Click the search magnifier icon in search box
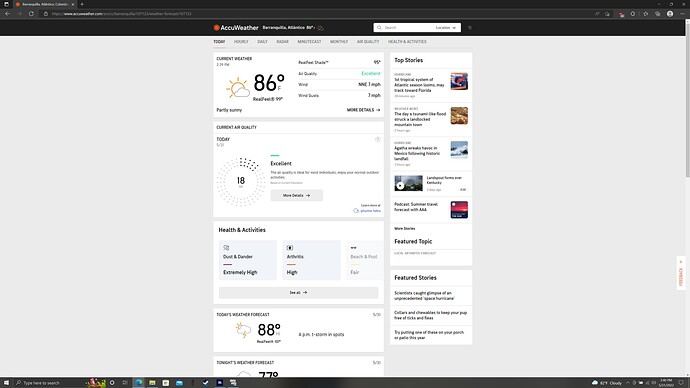The image size is (690, 388). pyautogui.click(x=379, y=28)
